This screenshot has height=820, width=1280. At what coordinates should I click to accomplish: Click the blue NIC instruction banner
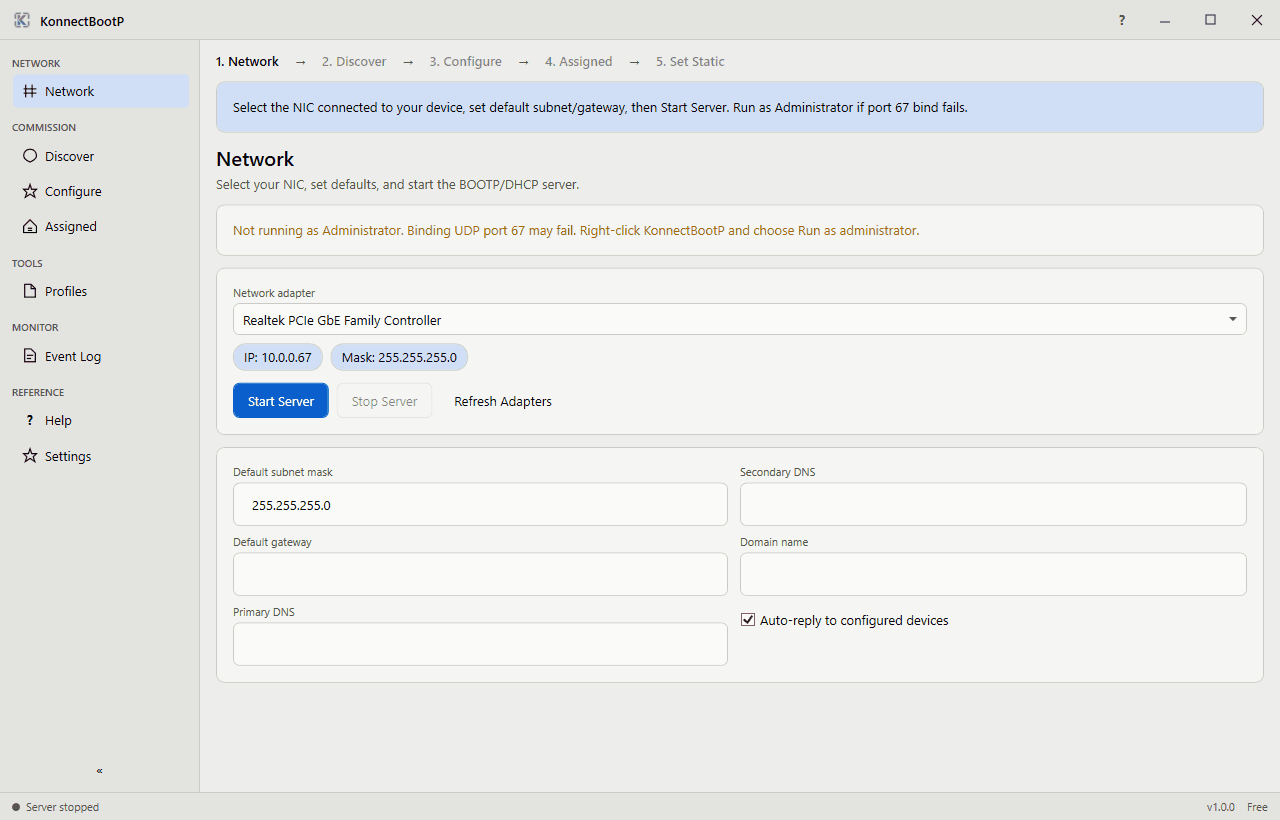740,107
